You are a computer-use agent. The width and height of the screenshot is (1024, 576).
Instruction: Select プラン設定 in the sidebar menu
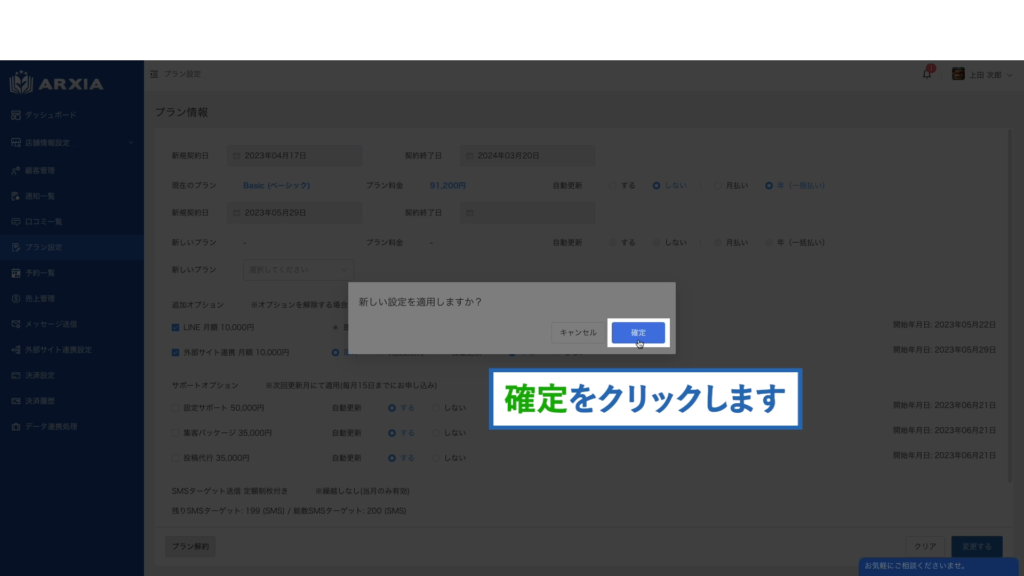coord(44,247)
